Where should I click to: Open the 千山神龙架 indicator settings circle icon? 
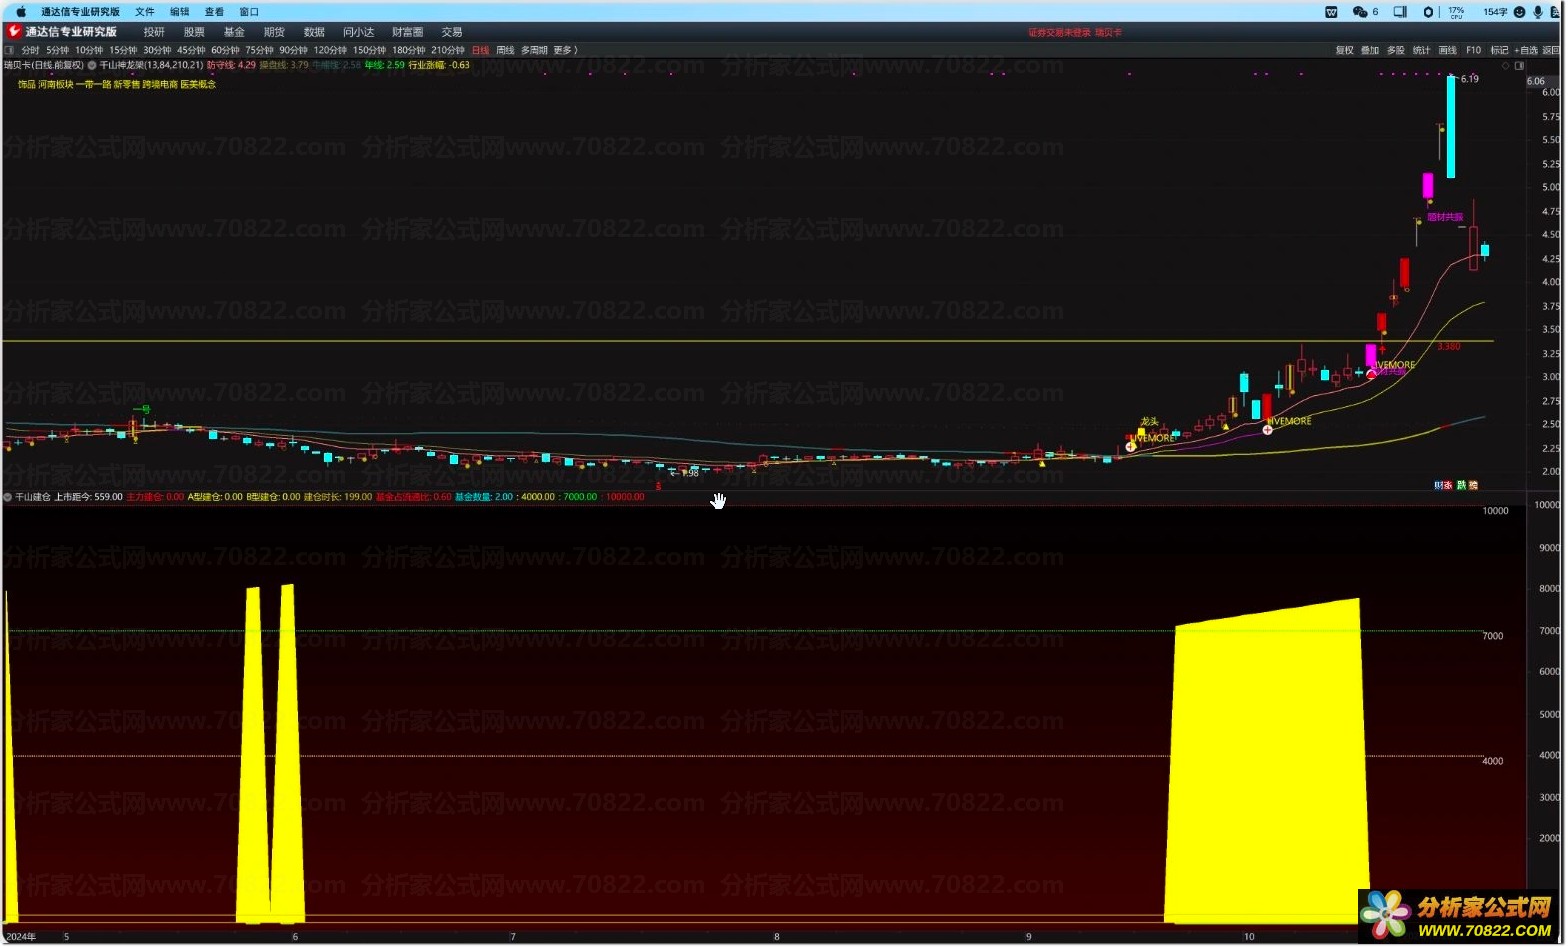[x=93, y=65]
